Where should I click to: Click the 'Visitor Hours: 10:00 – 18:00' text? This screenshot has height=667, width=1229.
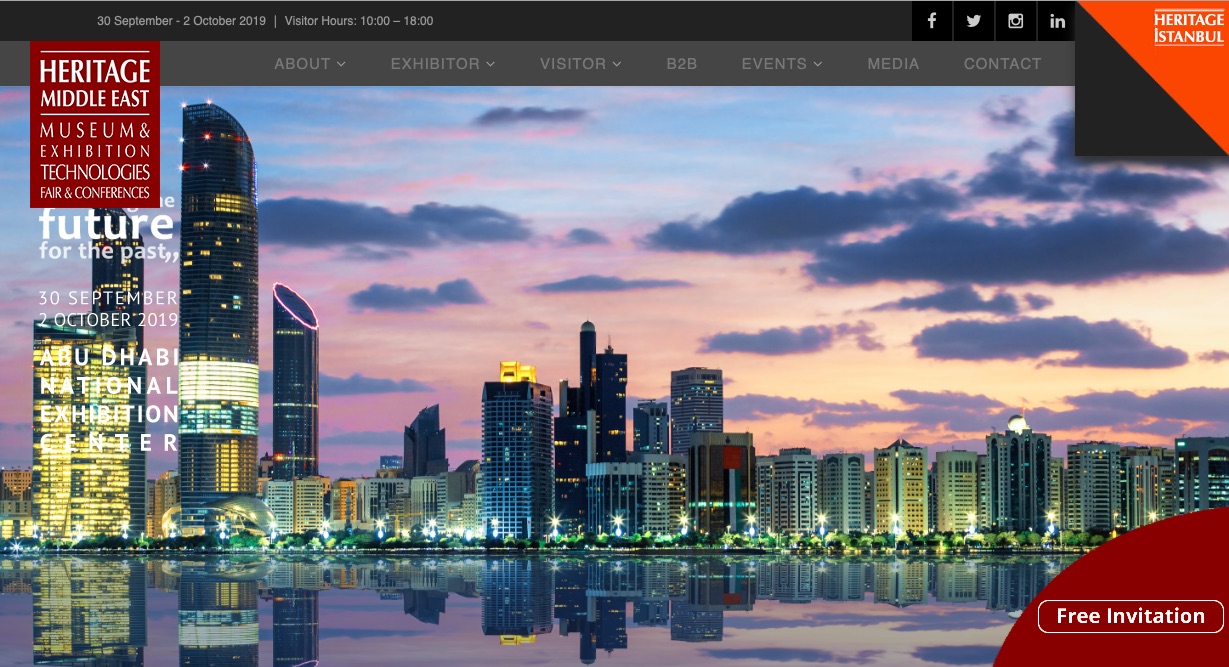[x=359, y=21]
